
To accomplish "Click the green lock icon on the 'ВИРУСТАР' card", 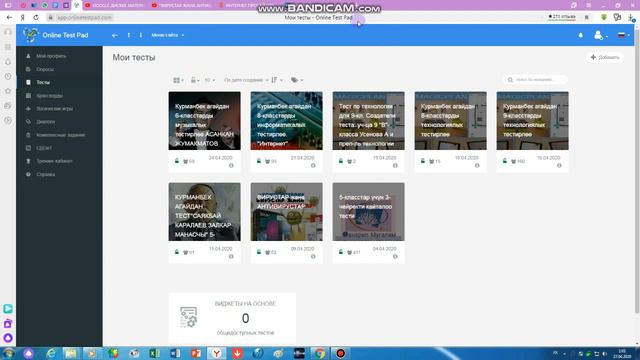I will coord(259,252).
